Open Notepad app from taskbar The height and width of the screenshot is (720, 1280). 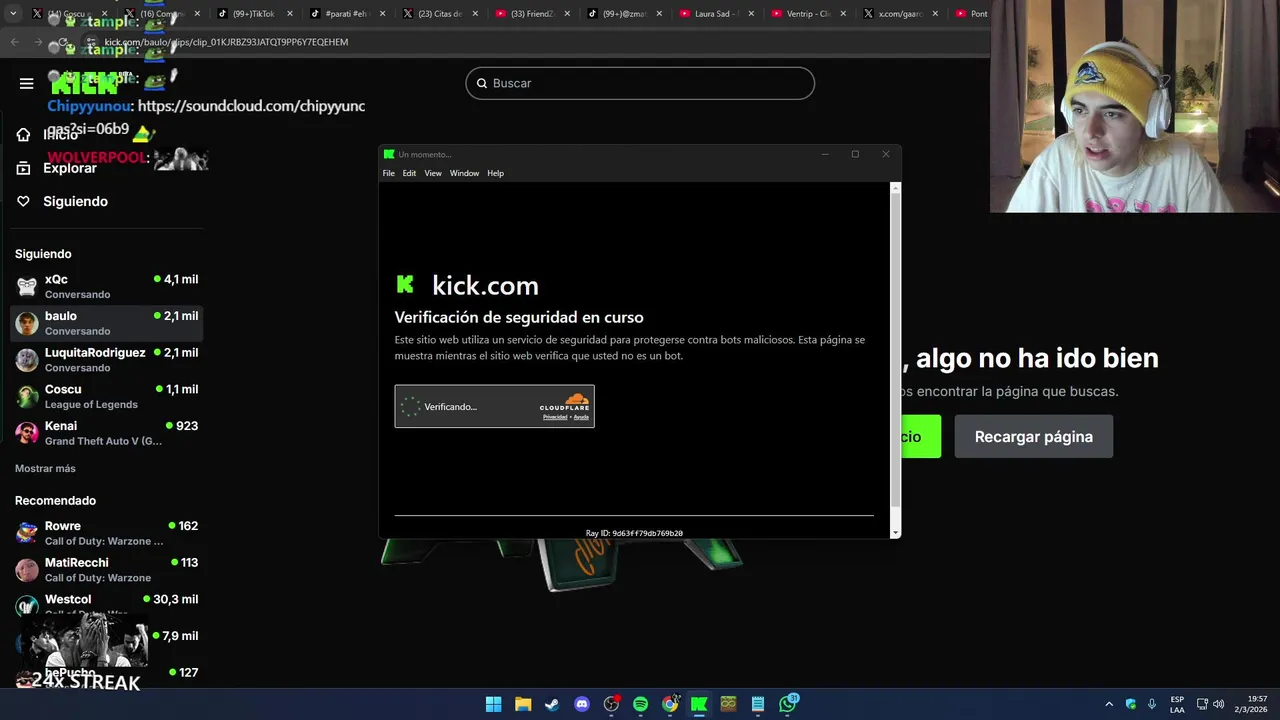coord(758,704)
